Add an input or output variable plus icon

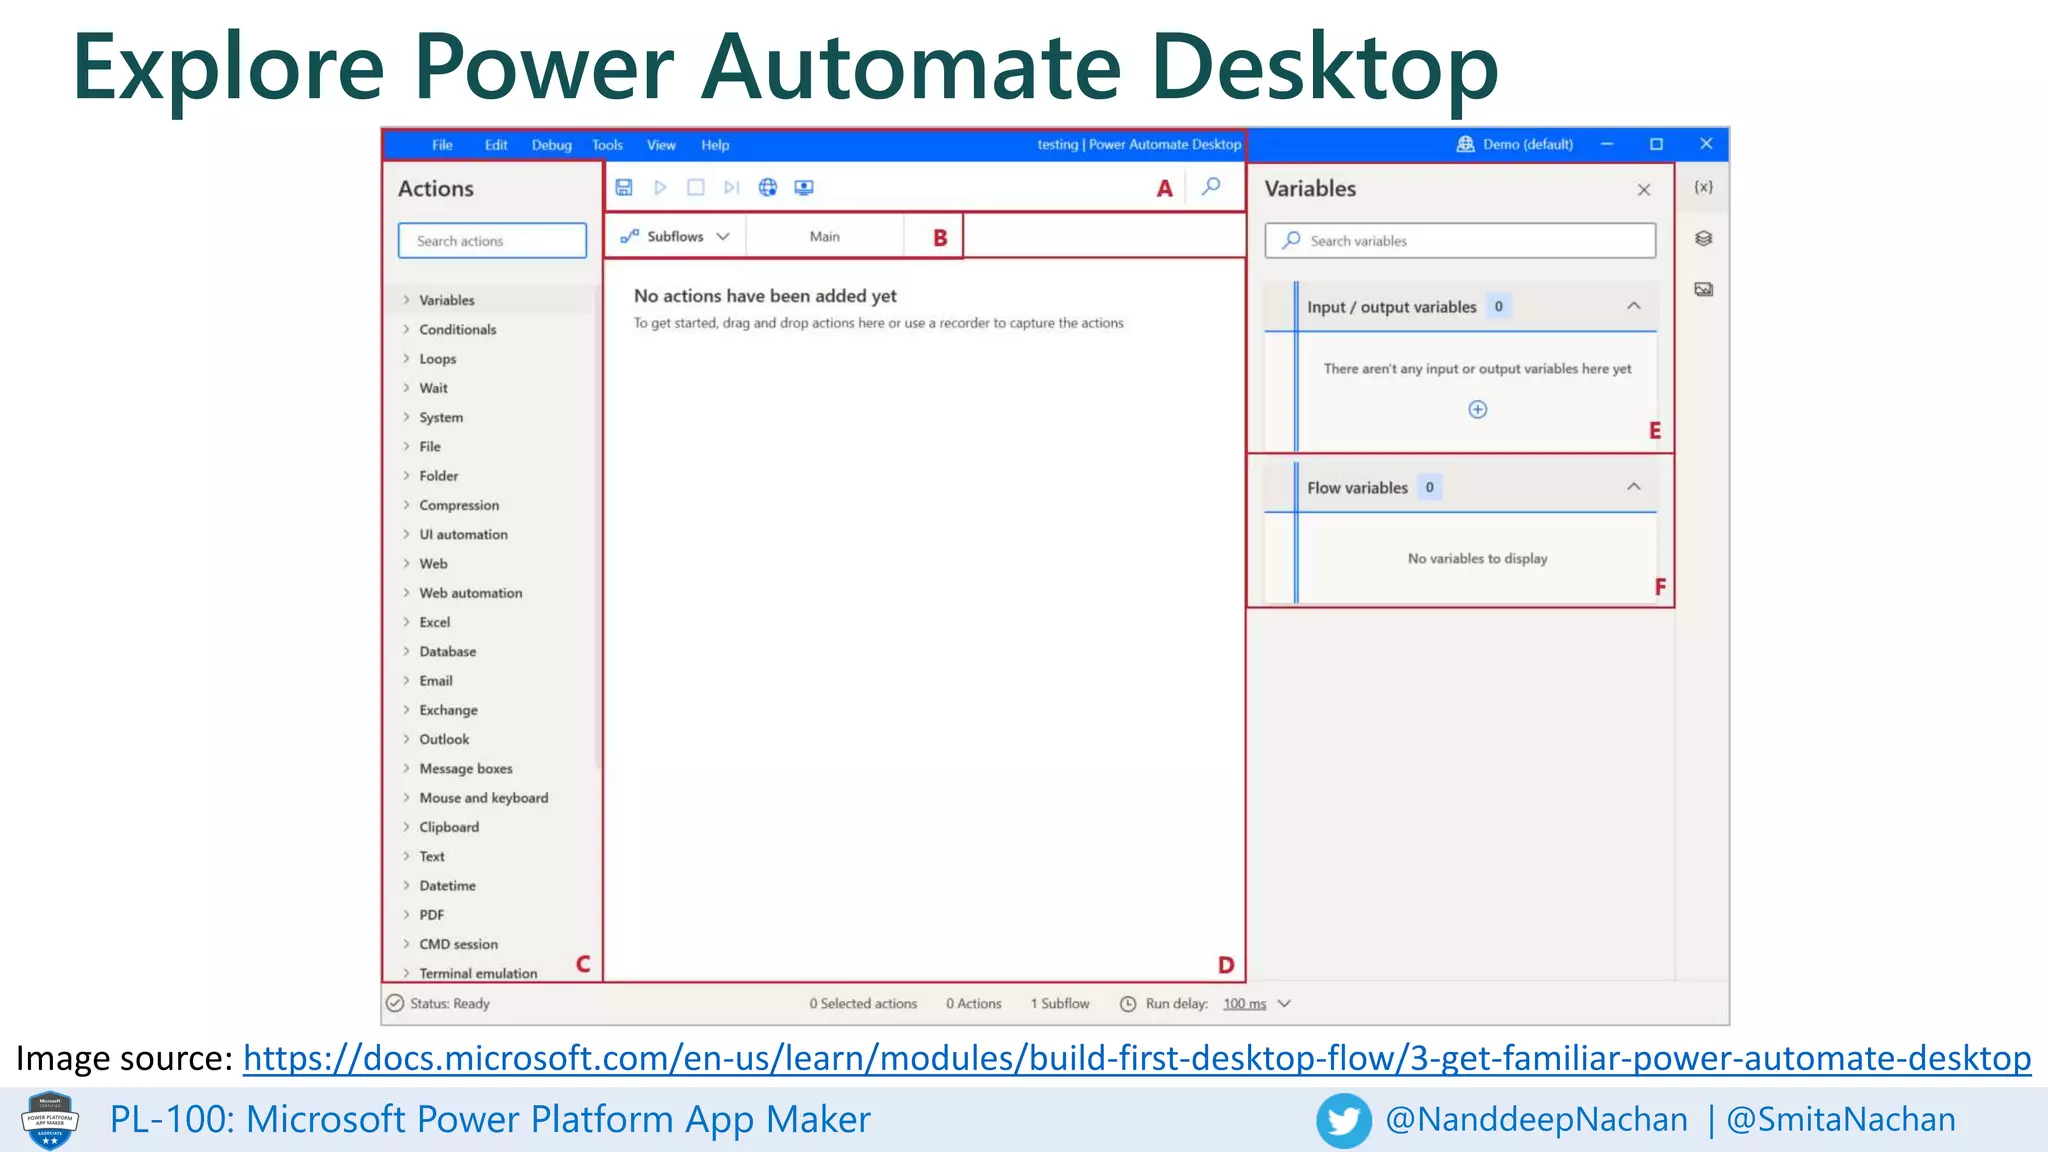pyautogui.click(x=1477, y=409)
